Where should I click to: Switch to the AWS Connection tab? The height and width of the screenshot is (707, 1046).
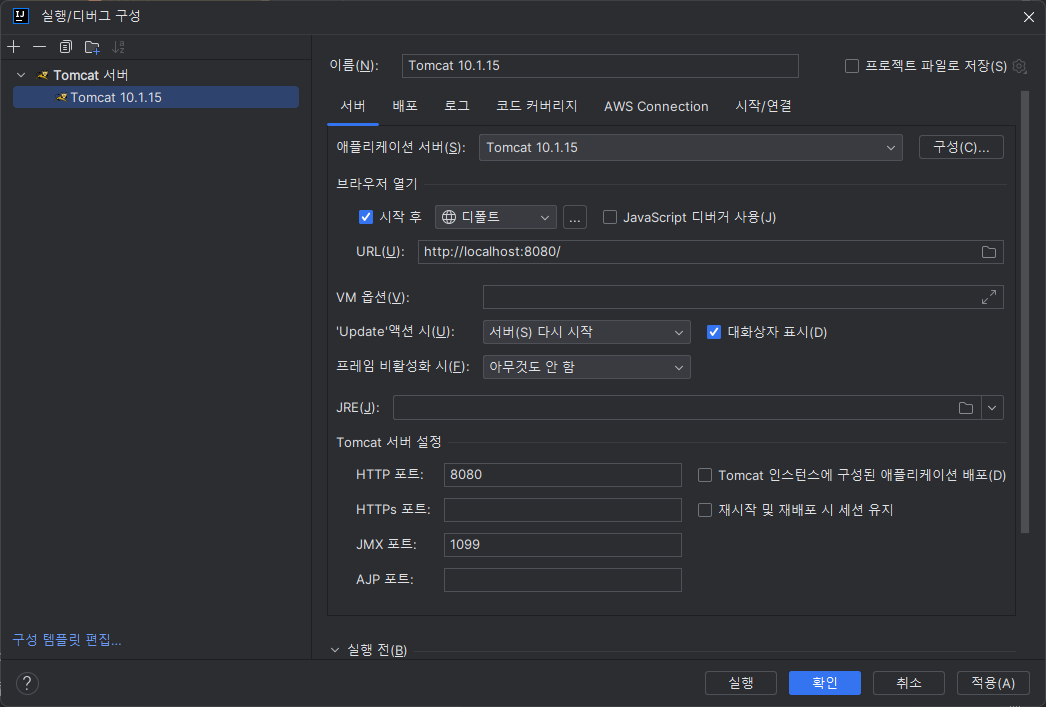click(656, 106)
